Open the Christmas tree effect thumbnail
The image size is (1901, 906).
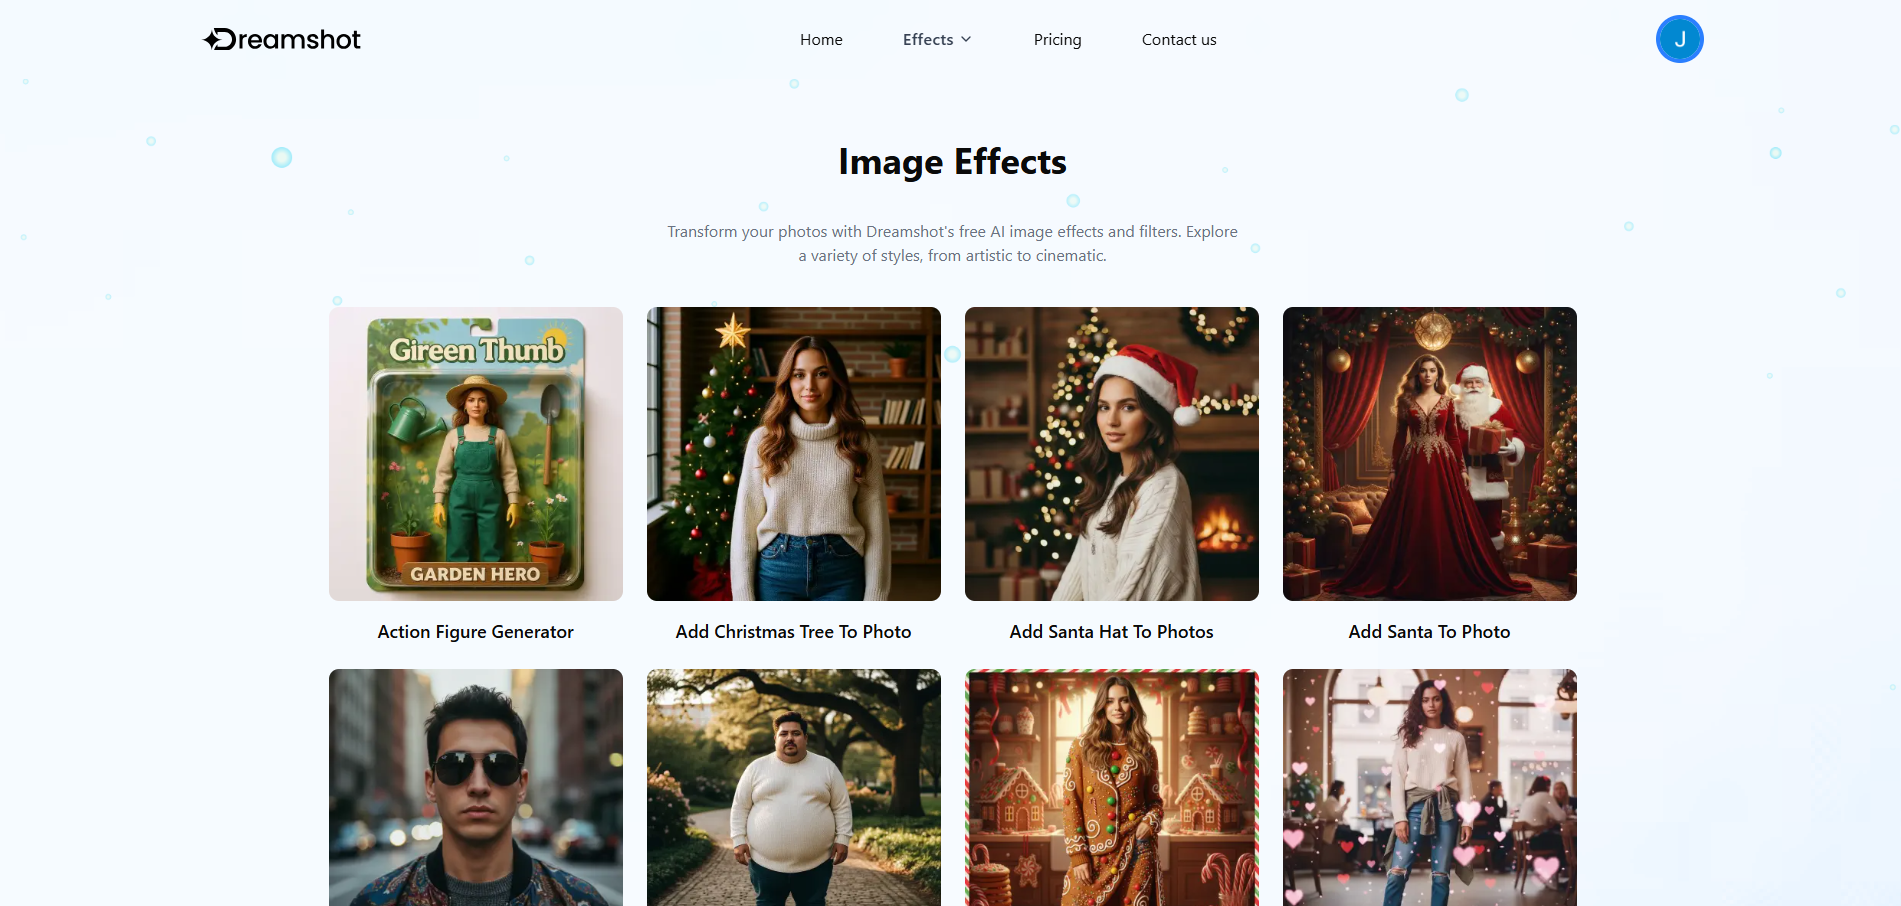point(794,454)
